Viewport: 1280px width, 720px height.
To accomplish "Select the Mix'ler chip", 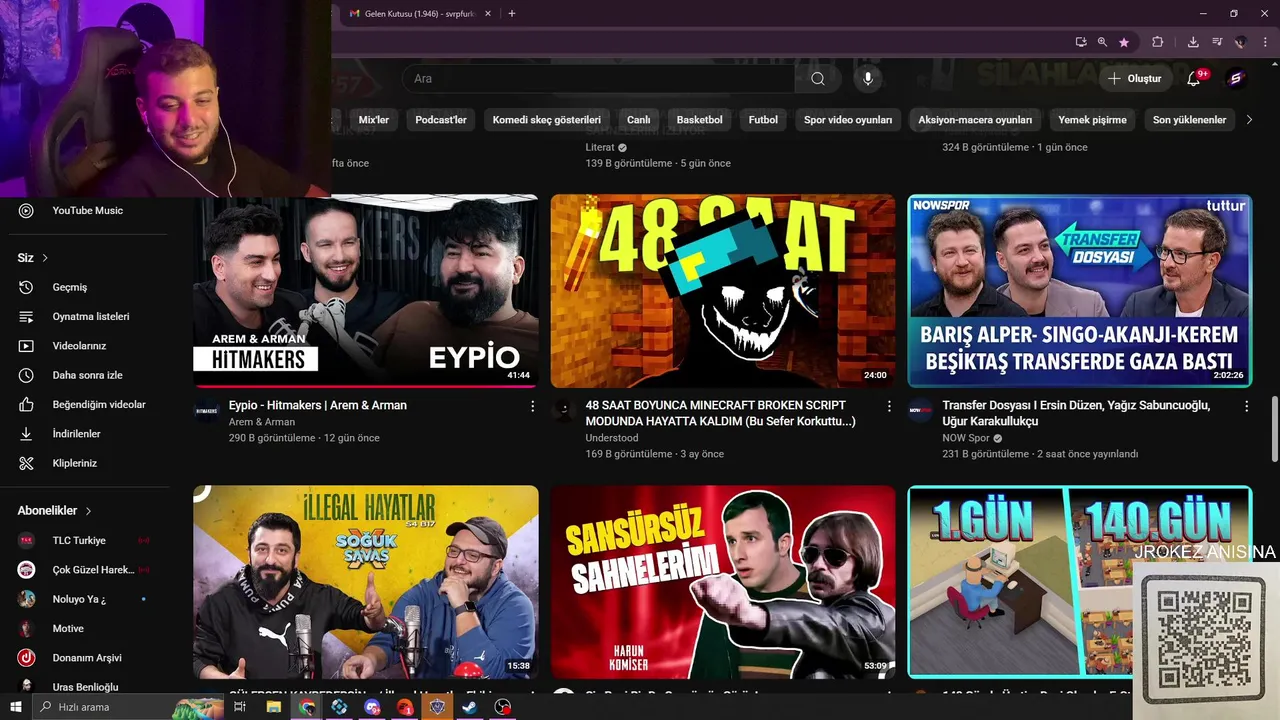I will [x=374, y=120].
